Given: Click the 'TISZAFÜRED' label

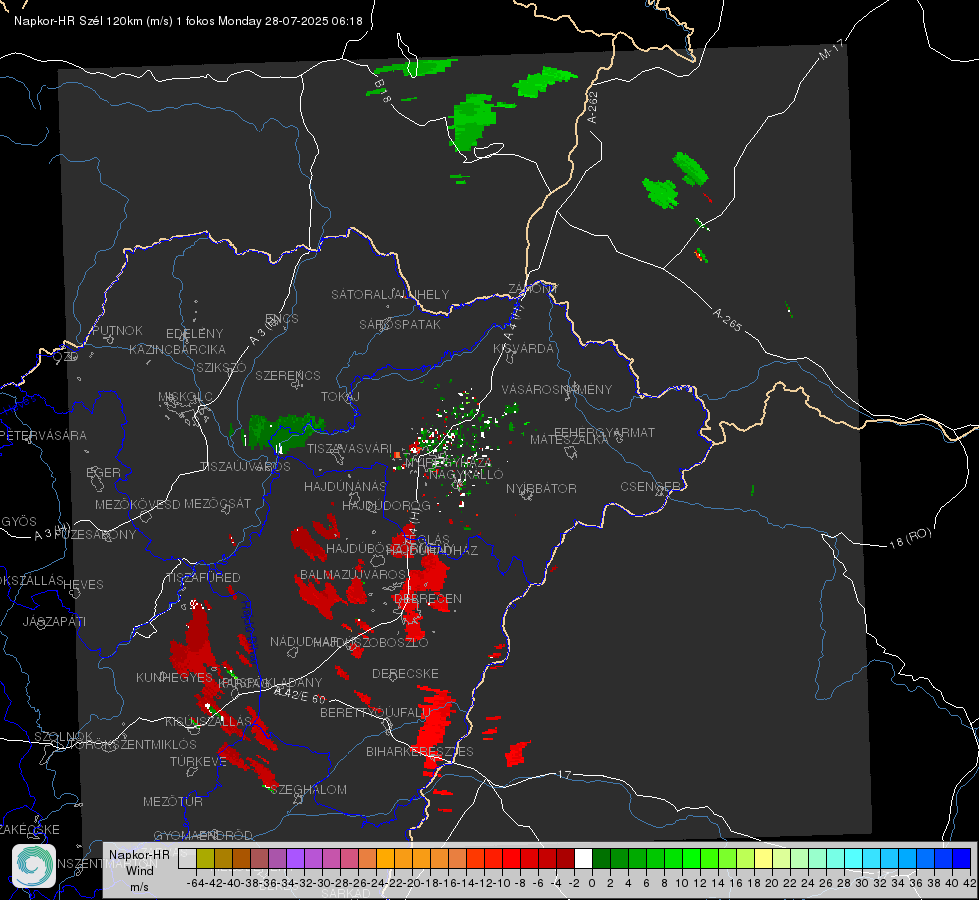Looking at the screenshot, I should [204, 577].
